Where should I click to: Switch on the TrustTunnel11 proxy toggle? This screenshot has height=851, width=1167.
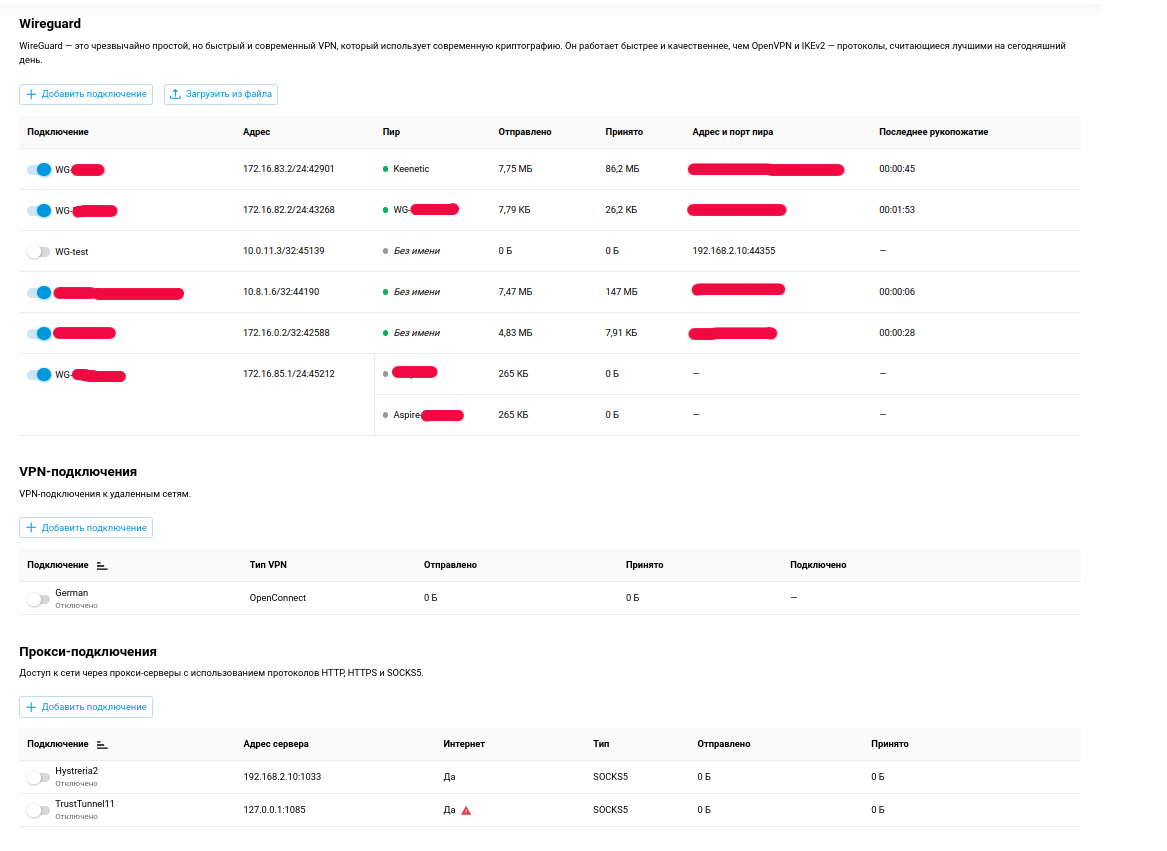coord(38,810)
